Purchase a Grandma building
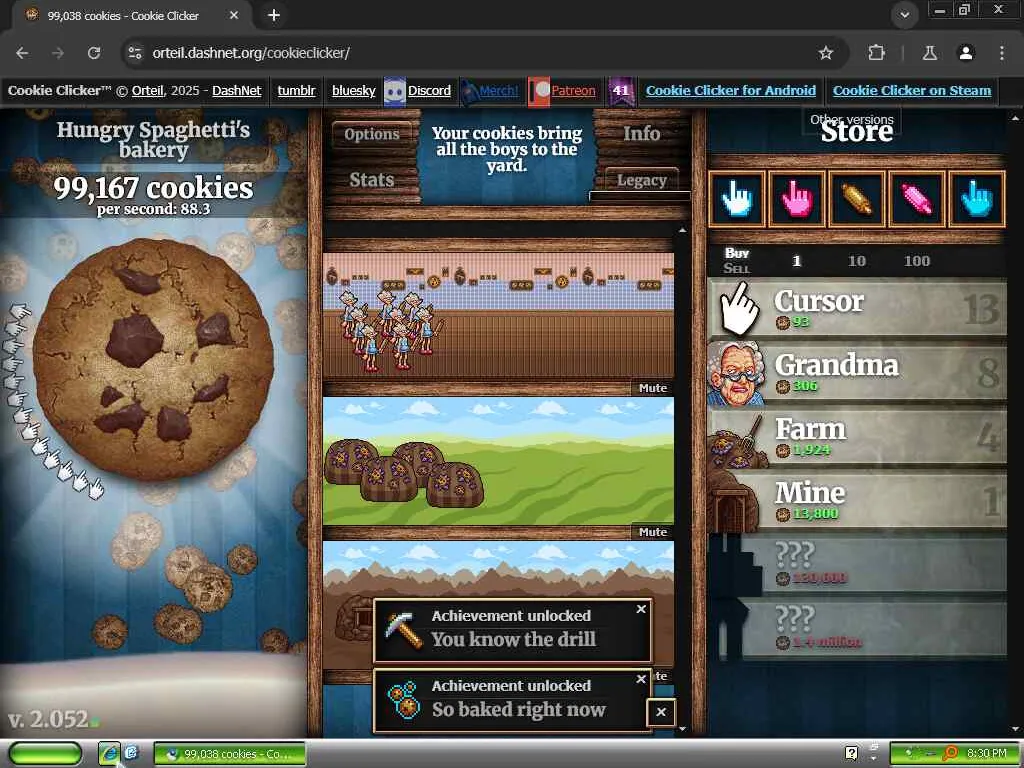This screenshot has width=1024, height=768. pos(857,373)
